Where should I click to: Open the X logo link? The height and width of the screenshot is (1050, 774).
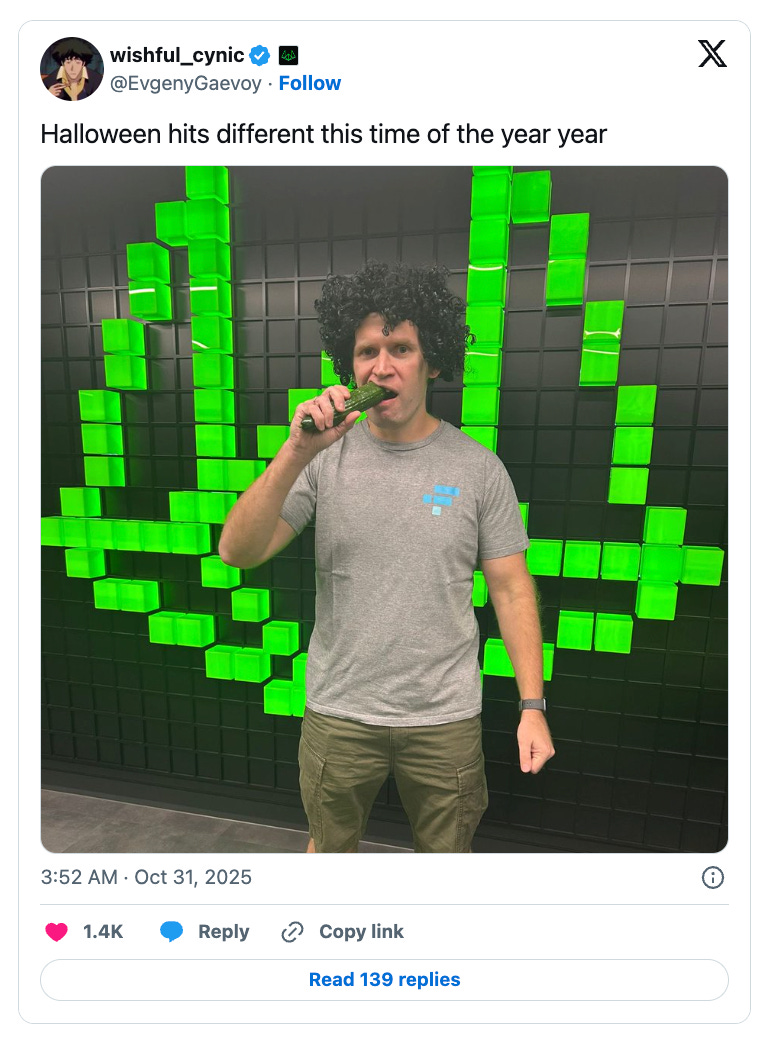(x=712, y=54)
